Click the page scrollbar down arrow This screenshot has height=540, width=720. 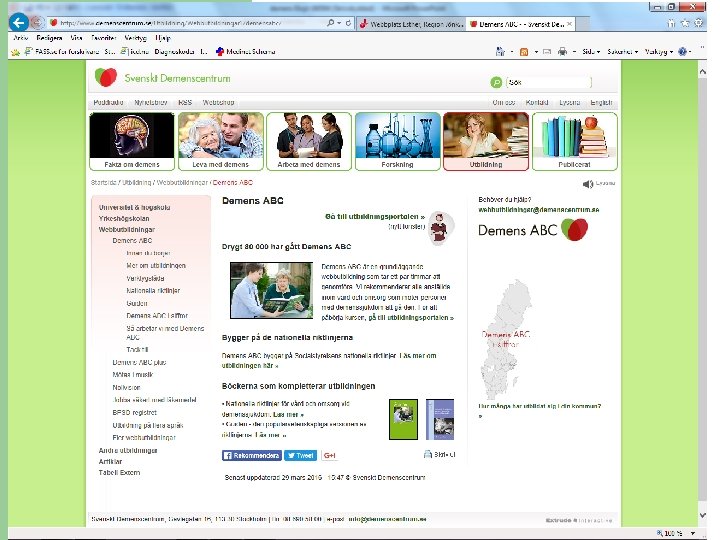(703, 515)
